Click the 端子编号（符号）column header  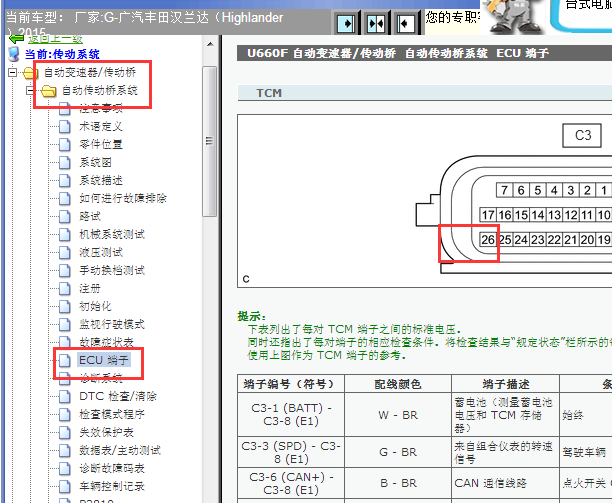tap(291, 384)
